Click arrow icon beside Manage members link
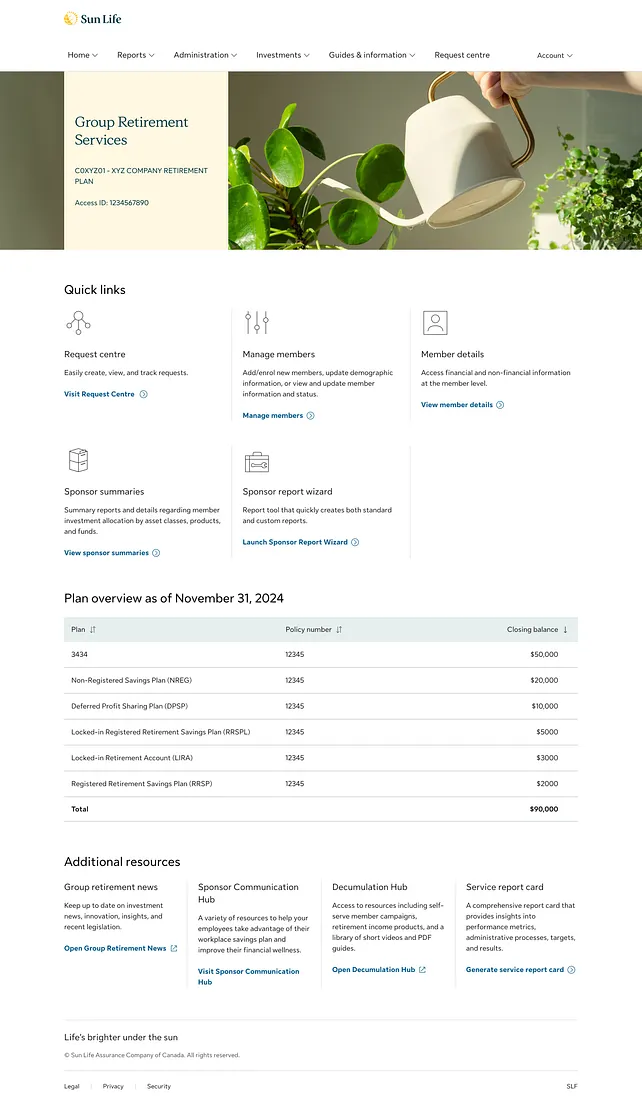The height and width of the screenshot is (1109, 642). (x=310, y=416)
